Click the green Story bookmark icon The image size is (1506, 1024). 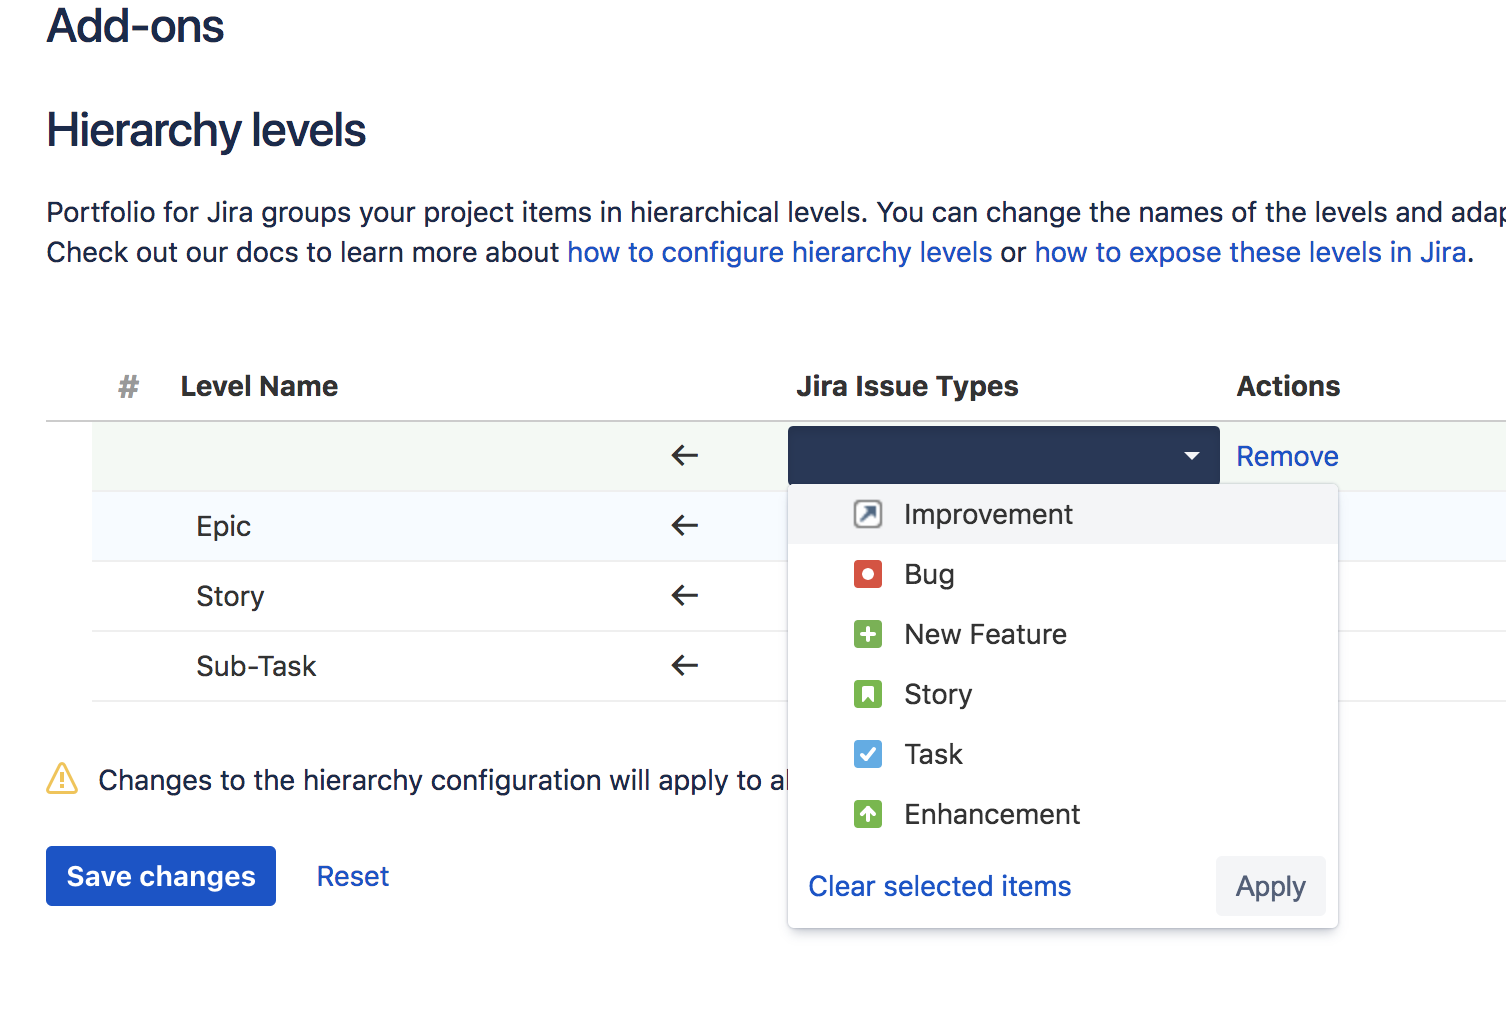coord(867,694)
